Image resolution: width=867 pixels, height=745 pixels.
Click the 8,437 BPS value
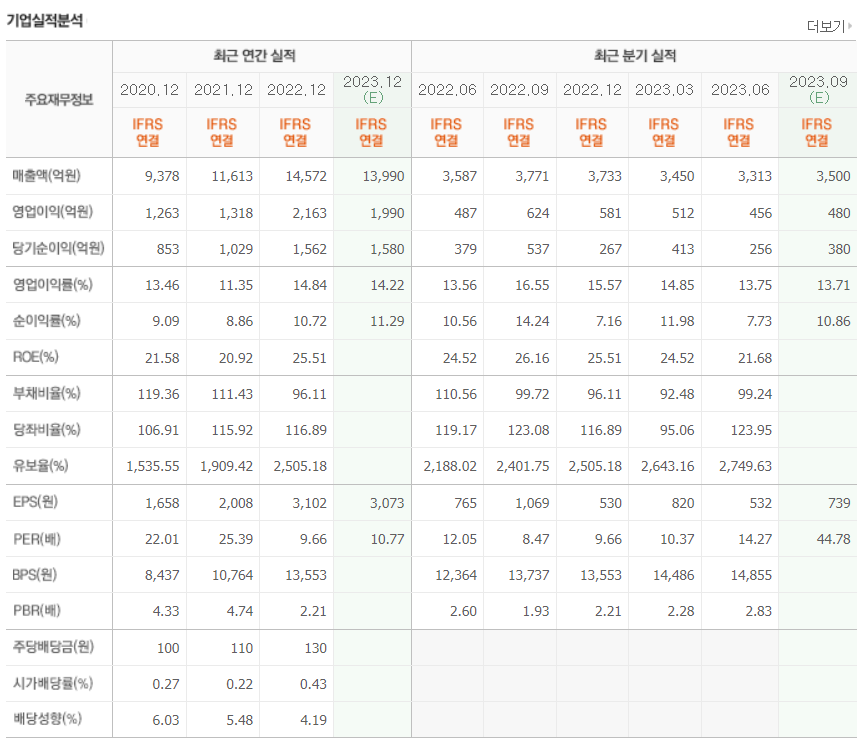(162, 575)
